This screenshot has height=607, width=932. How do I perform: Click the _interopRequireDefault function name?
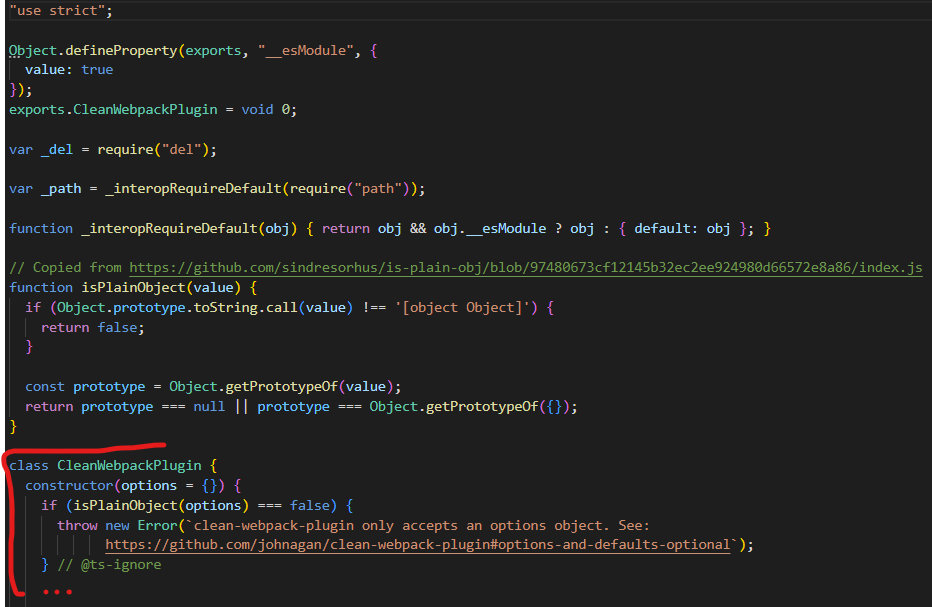tap(160, 228)
